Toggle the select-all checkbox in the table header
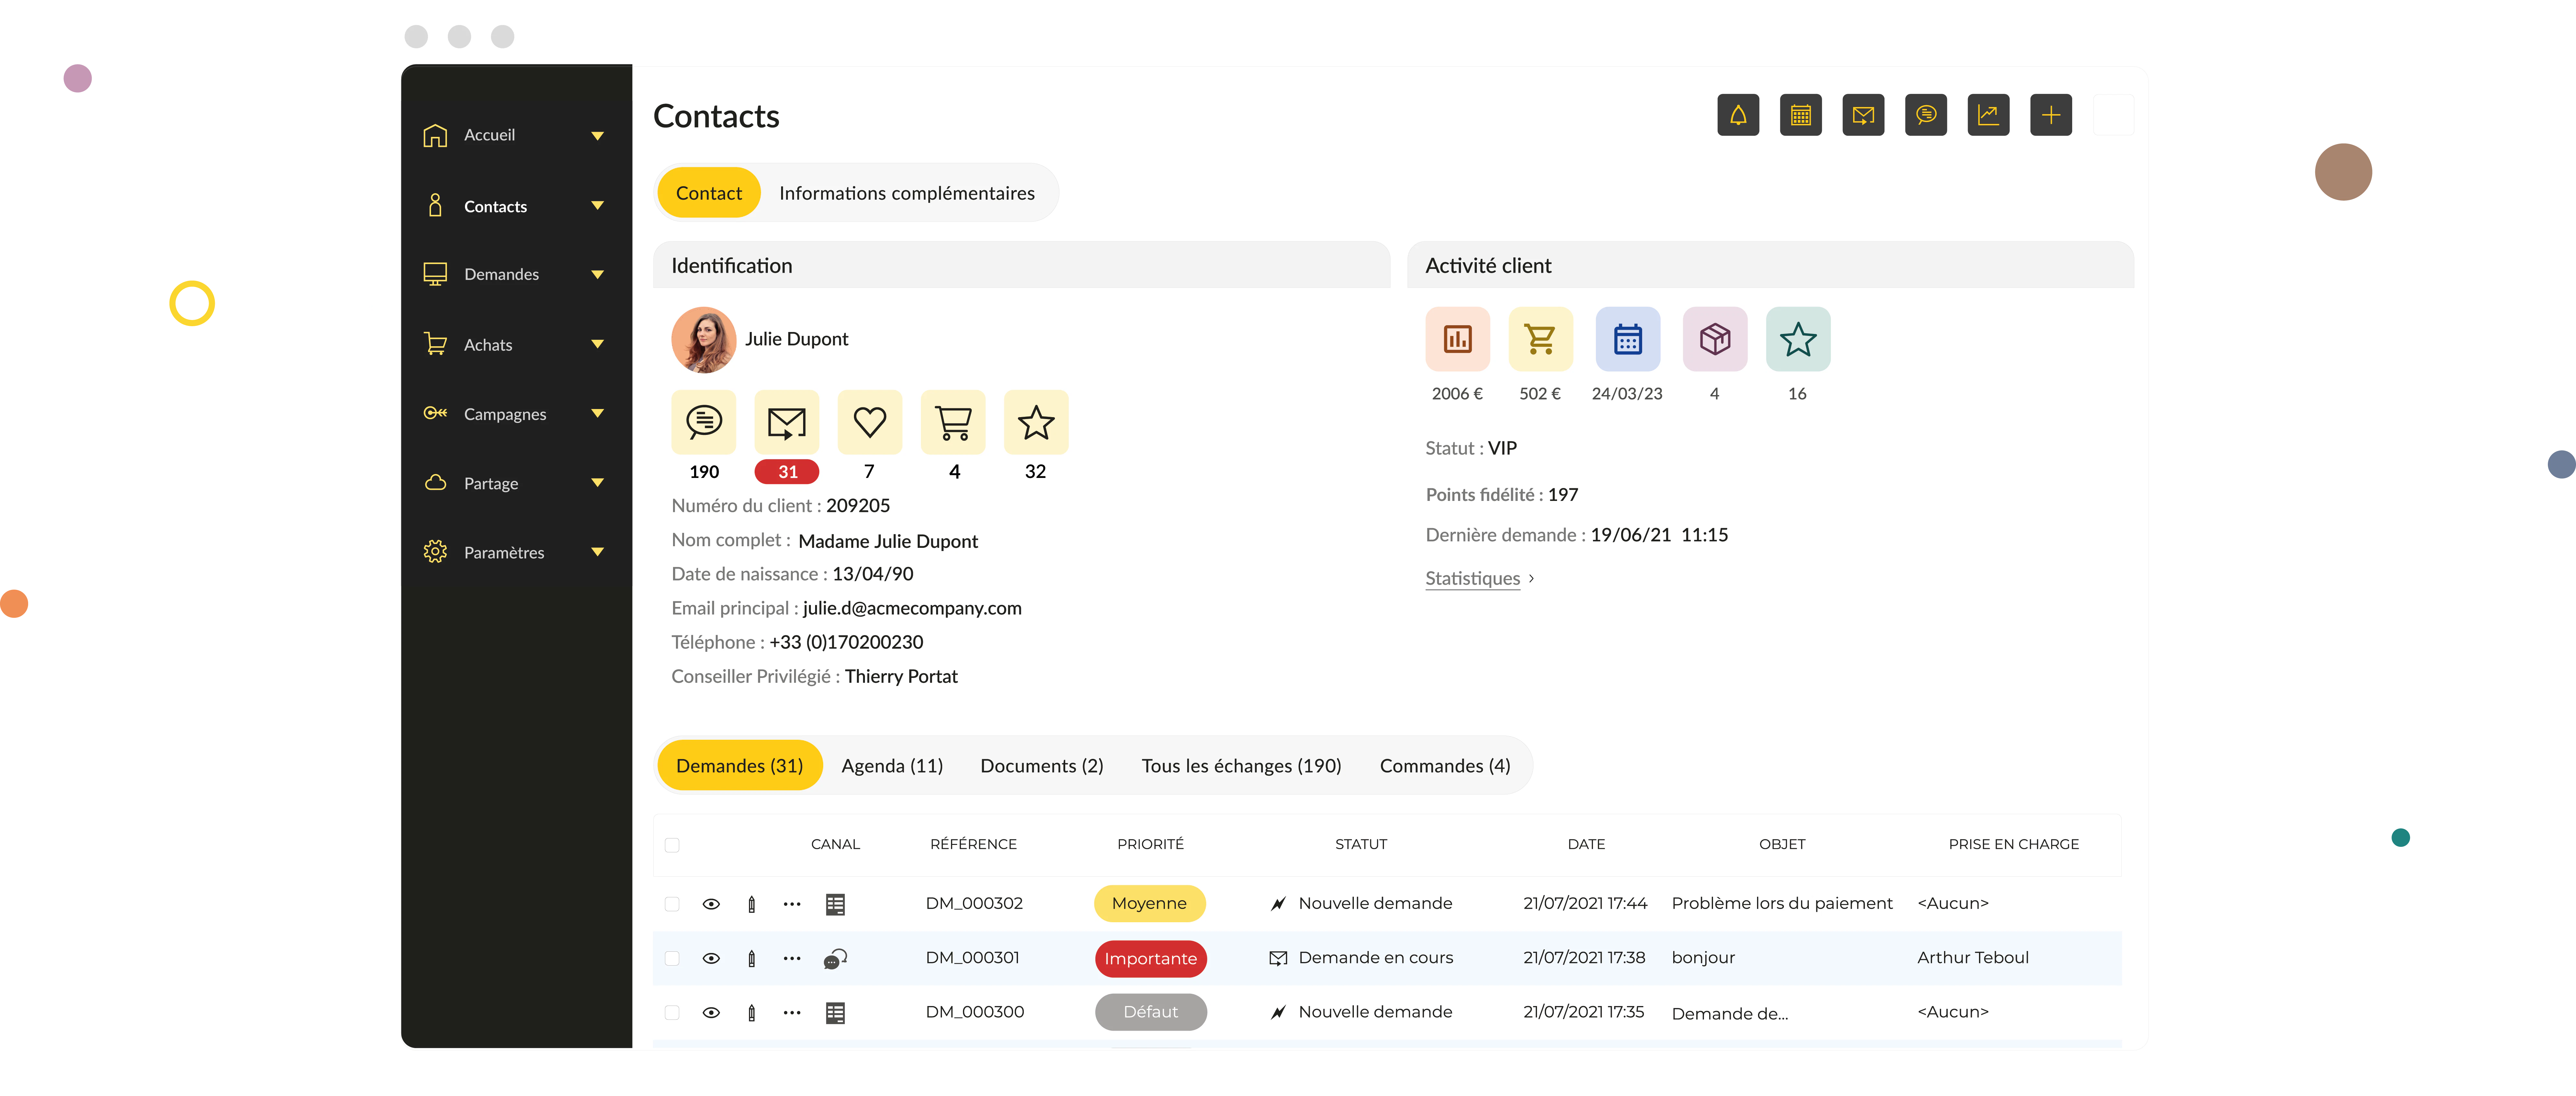2576x1096 pixels. [672, 845]
